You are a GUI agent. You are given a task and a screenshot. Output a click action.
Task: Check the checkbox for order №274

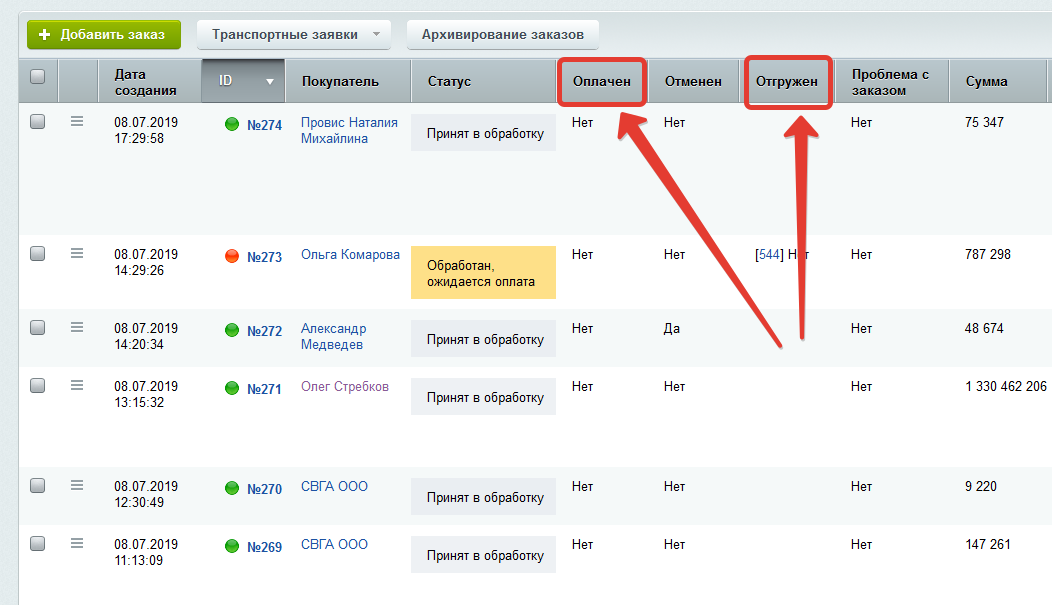point(38,122)
